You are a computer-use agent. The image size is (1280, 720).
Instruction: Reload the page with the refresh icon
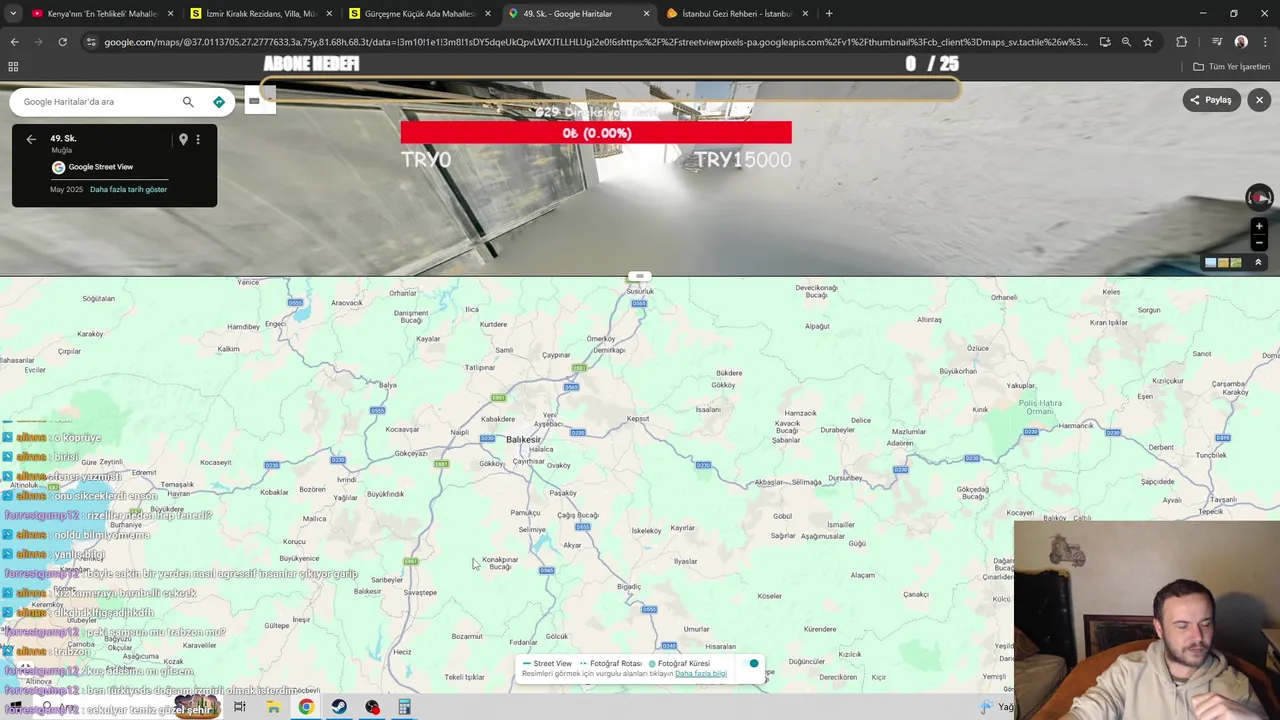coord(62,42)
